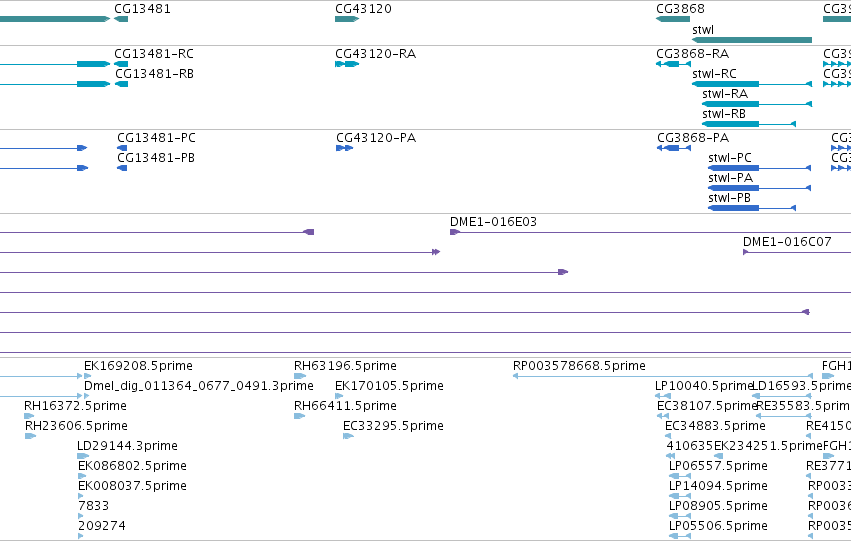Select the LP14094.5prime EST
851x541 pixels.
click(680, 497)
